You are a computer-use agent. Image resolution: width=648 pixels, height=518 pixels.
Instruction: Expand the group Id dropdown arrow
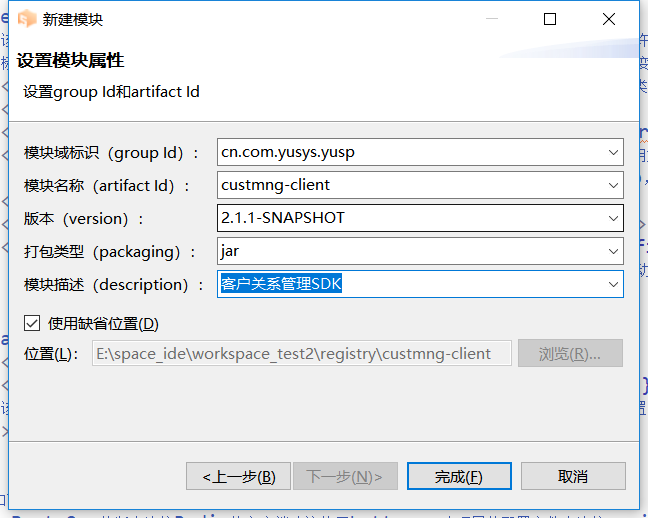[x=613, y=152]
